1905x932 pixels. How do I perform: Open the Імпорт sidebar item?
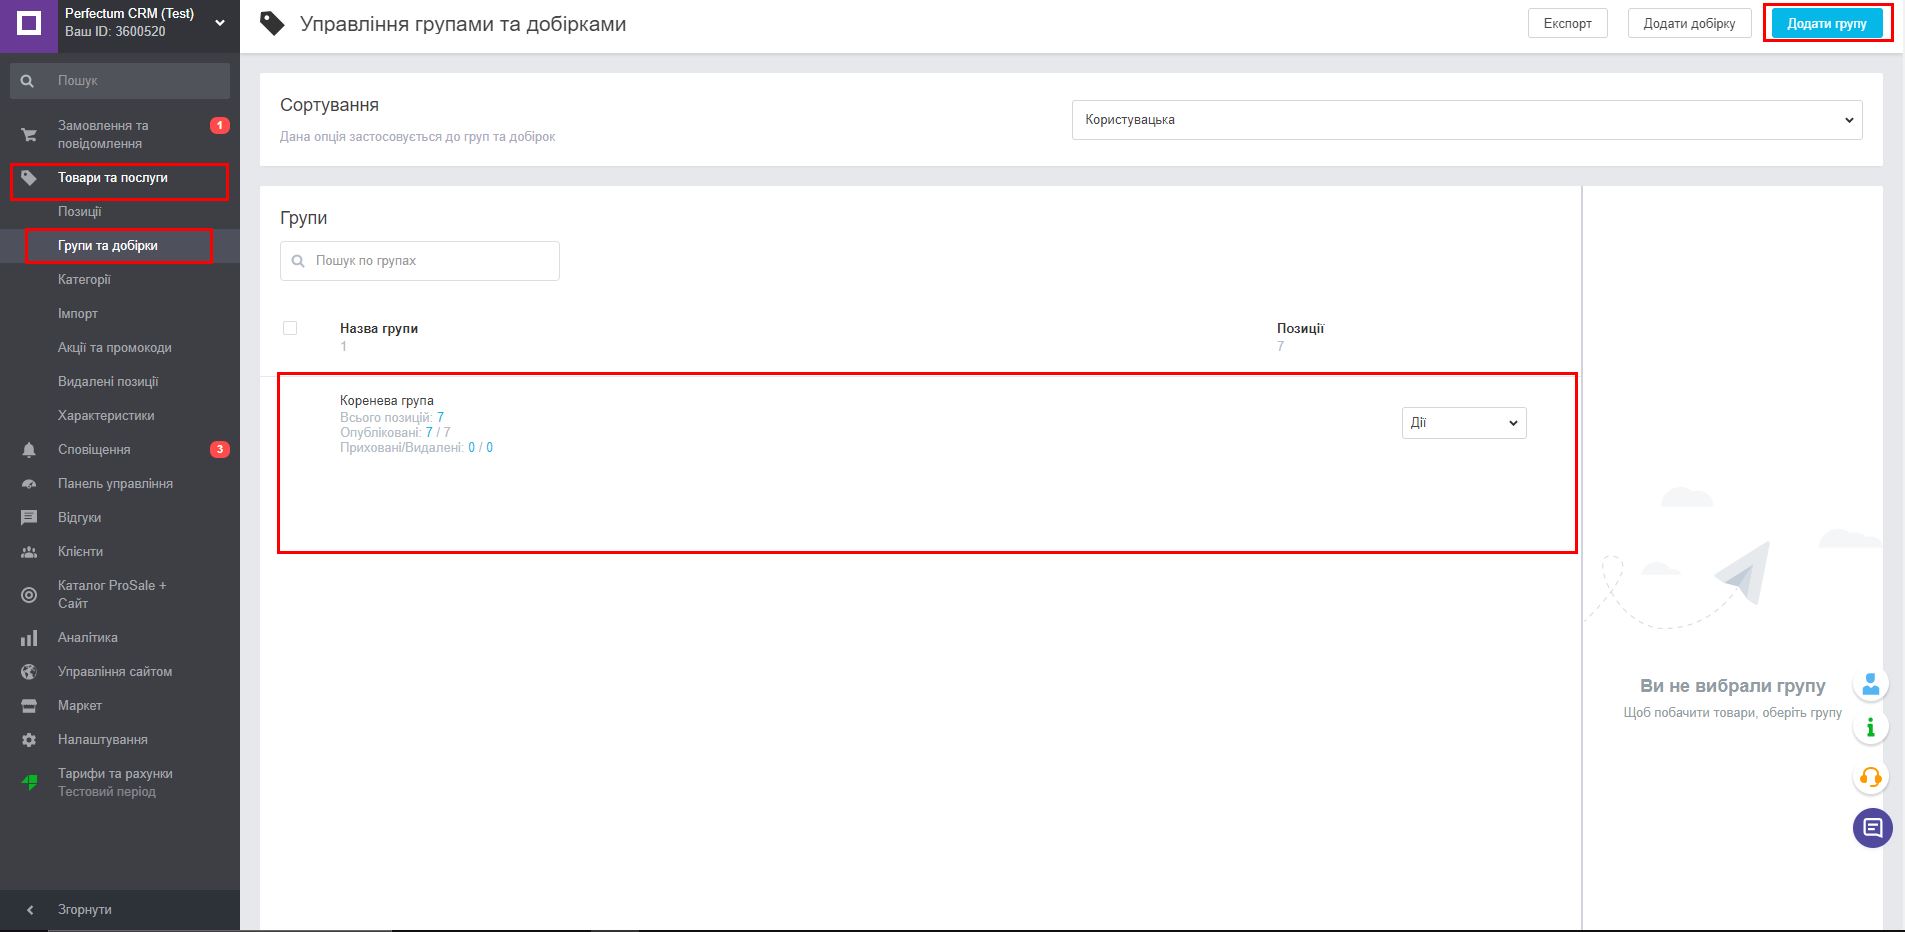(78, 314)
